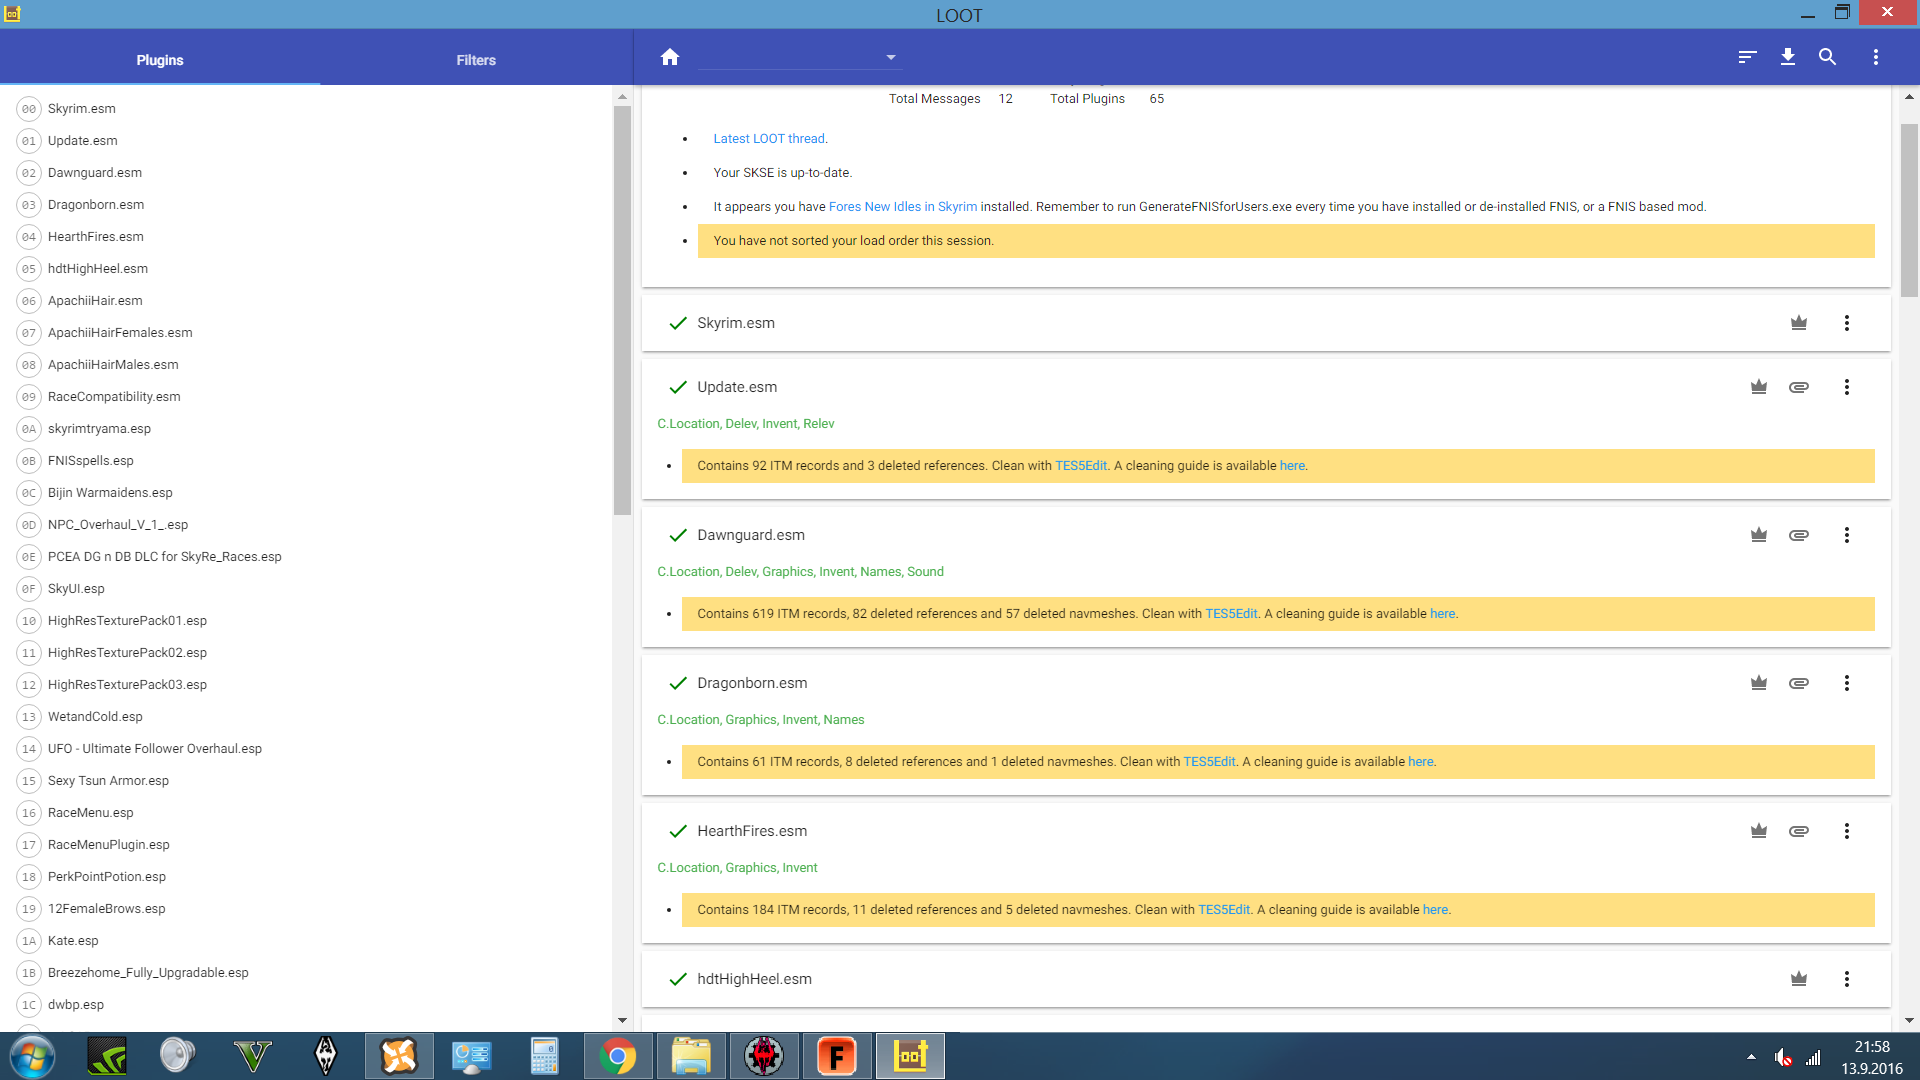Open Google Chrome from the taskbar
1920x1080 pixels.
(618, 1056)
